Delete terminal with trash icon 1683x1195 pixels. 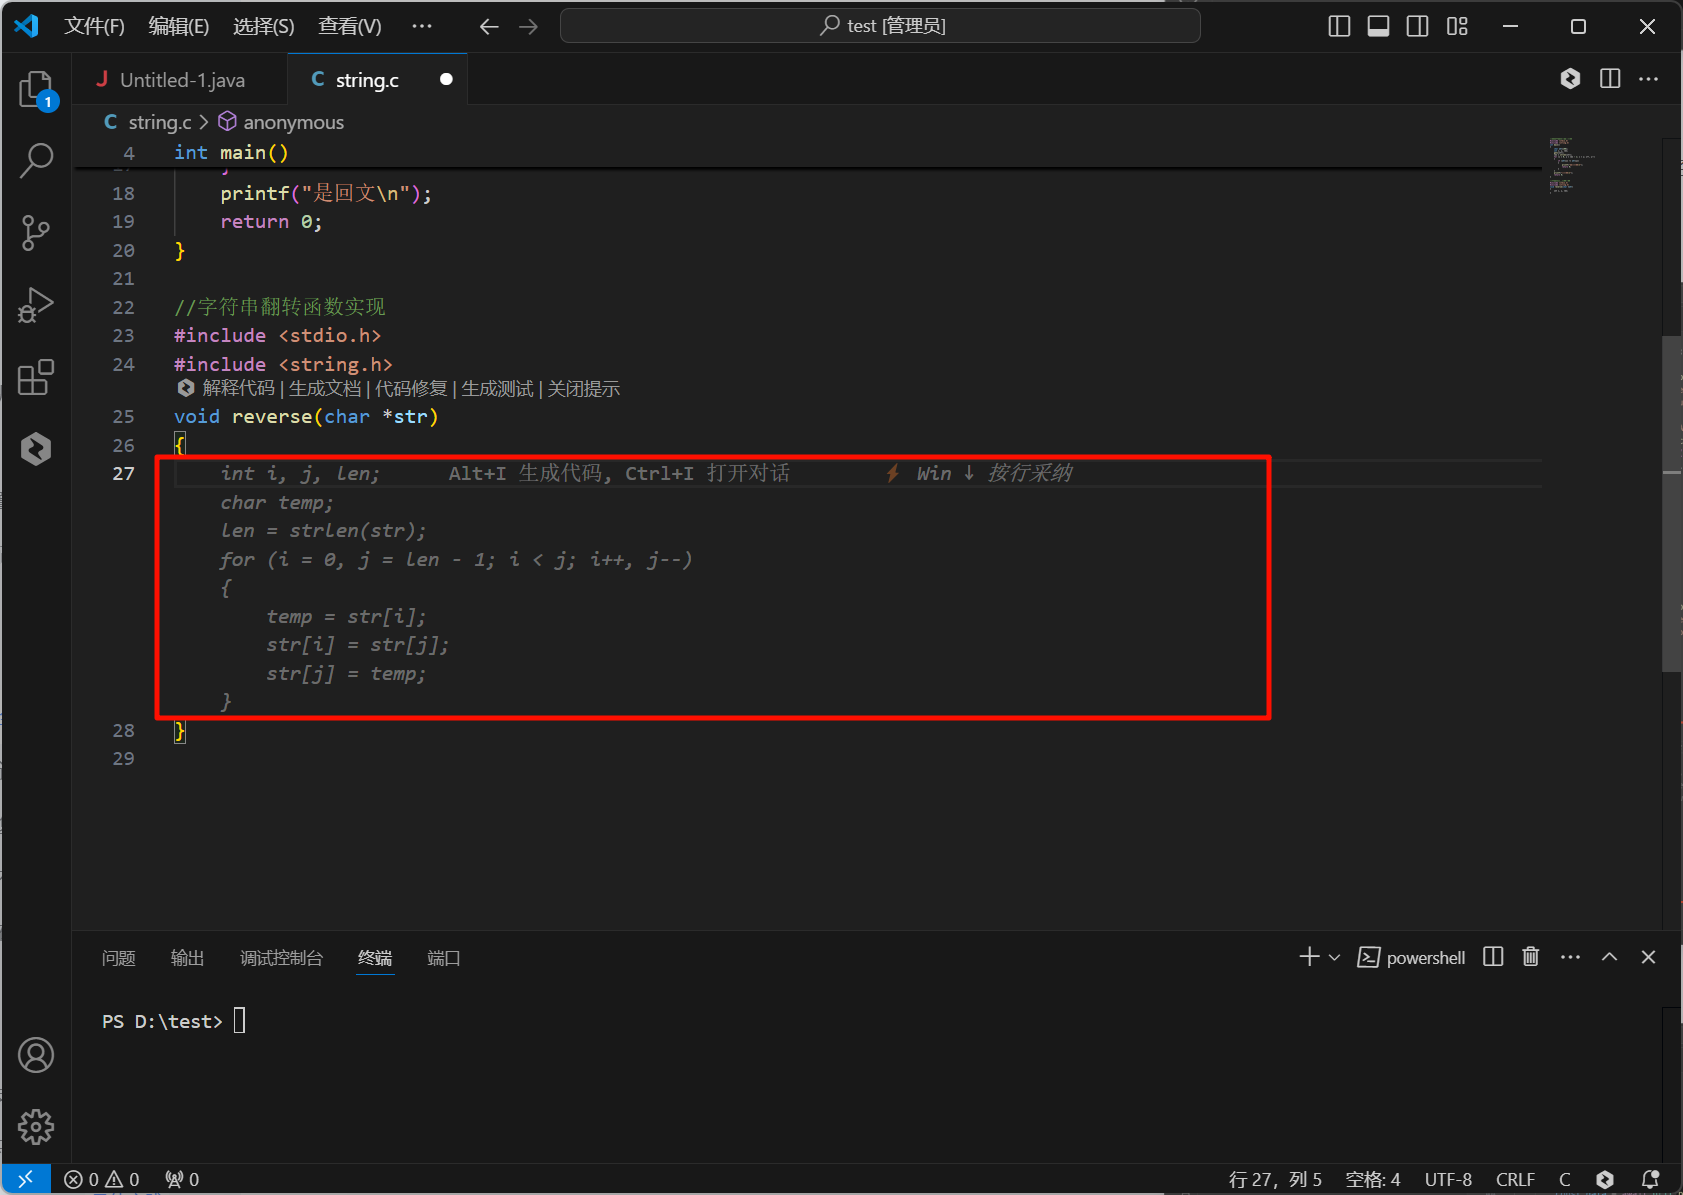click(1530, 957)
